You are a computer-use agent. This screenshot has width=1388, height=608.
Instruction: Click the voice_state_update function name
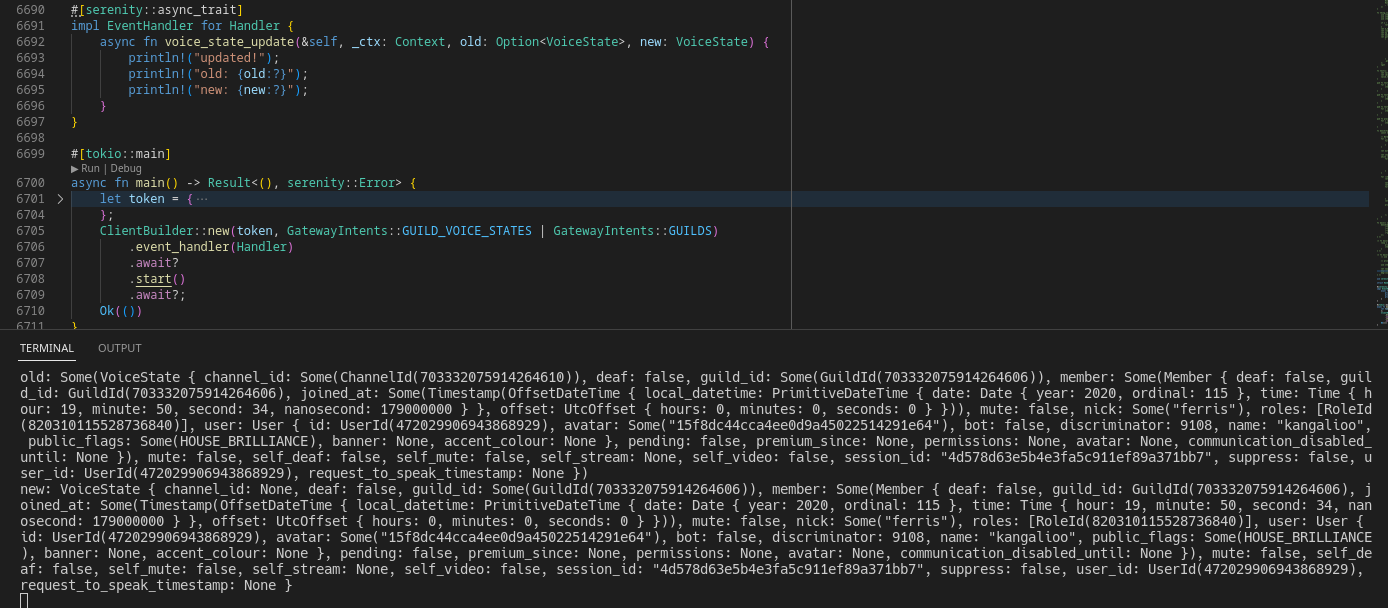point(229,42)
